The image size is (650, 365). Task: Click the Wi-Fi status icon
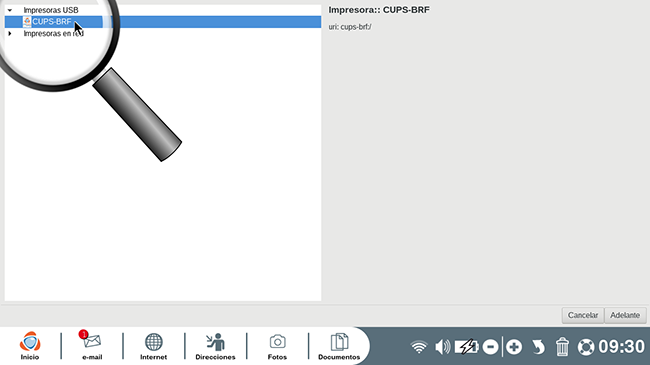[x=419, y=347]
